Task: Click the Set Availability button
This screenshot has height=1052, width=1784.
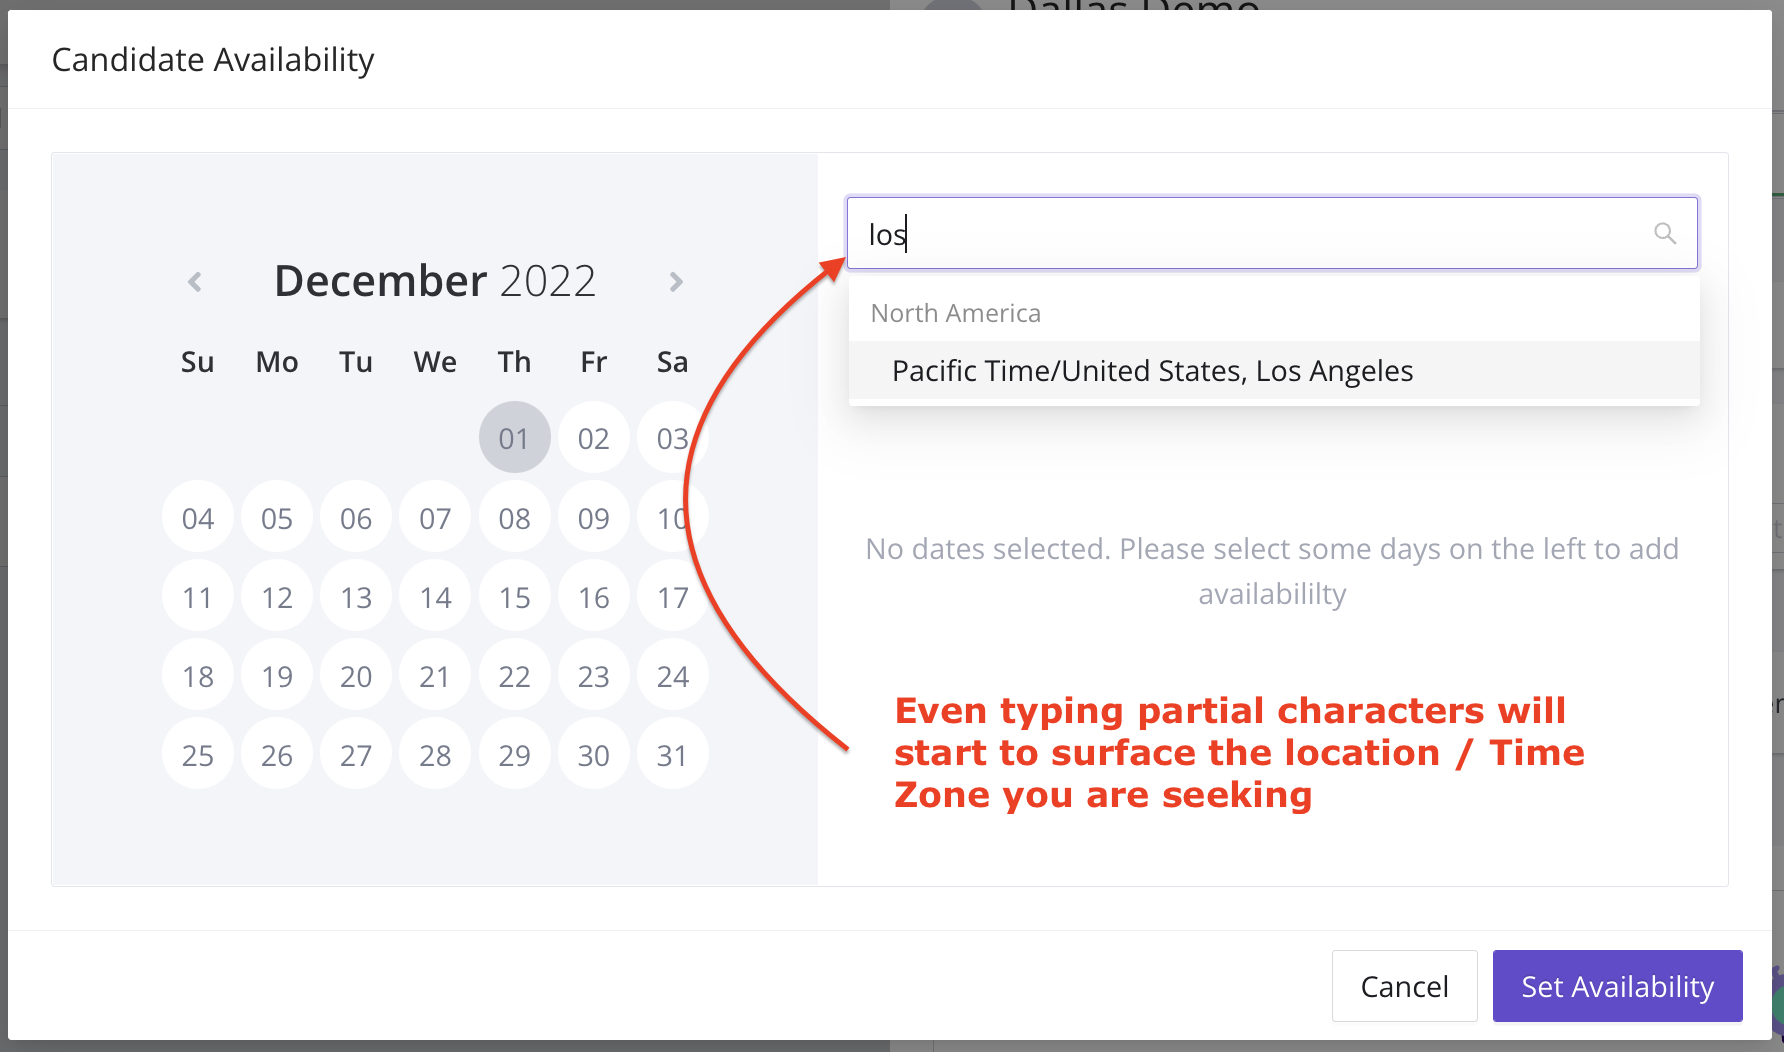Action: [x=1617, y=986]
